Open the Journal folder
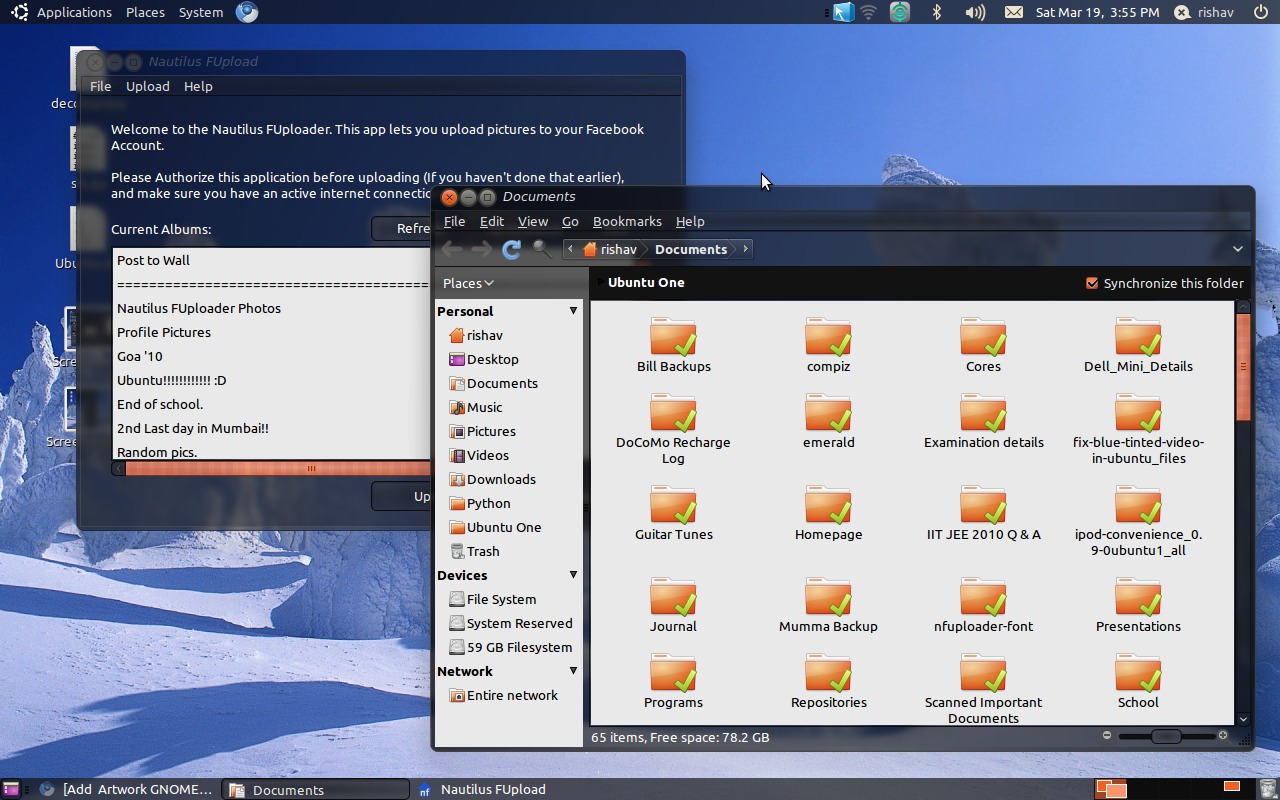The image size is (1280, 800). click(x=673, y=605)
